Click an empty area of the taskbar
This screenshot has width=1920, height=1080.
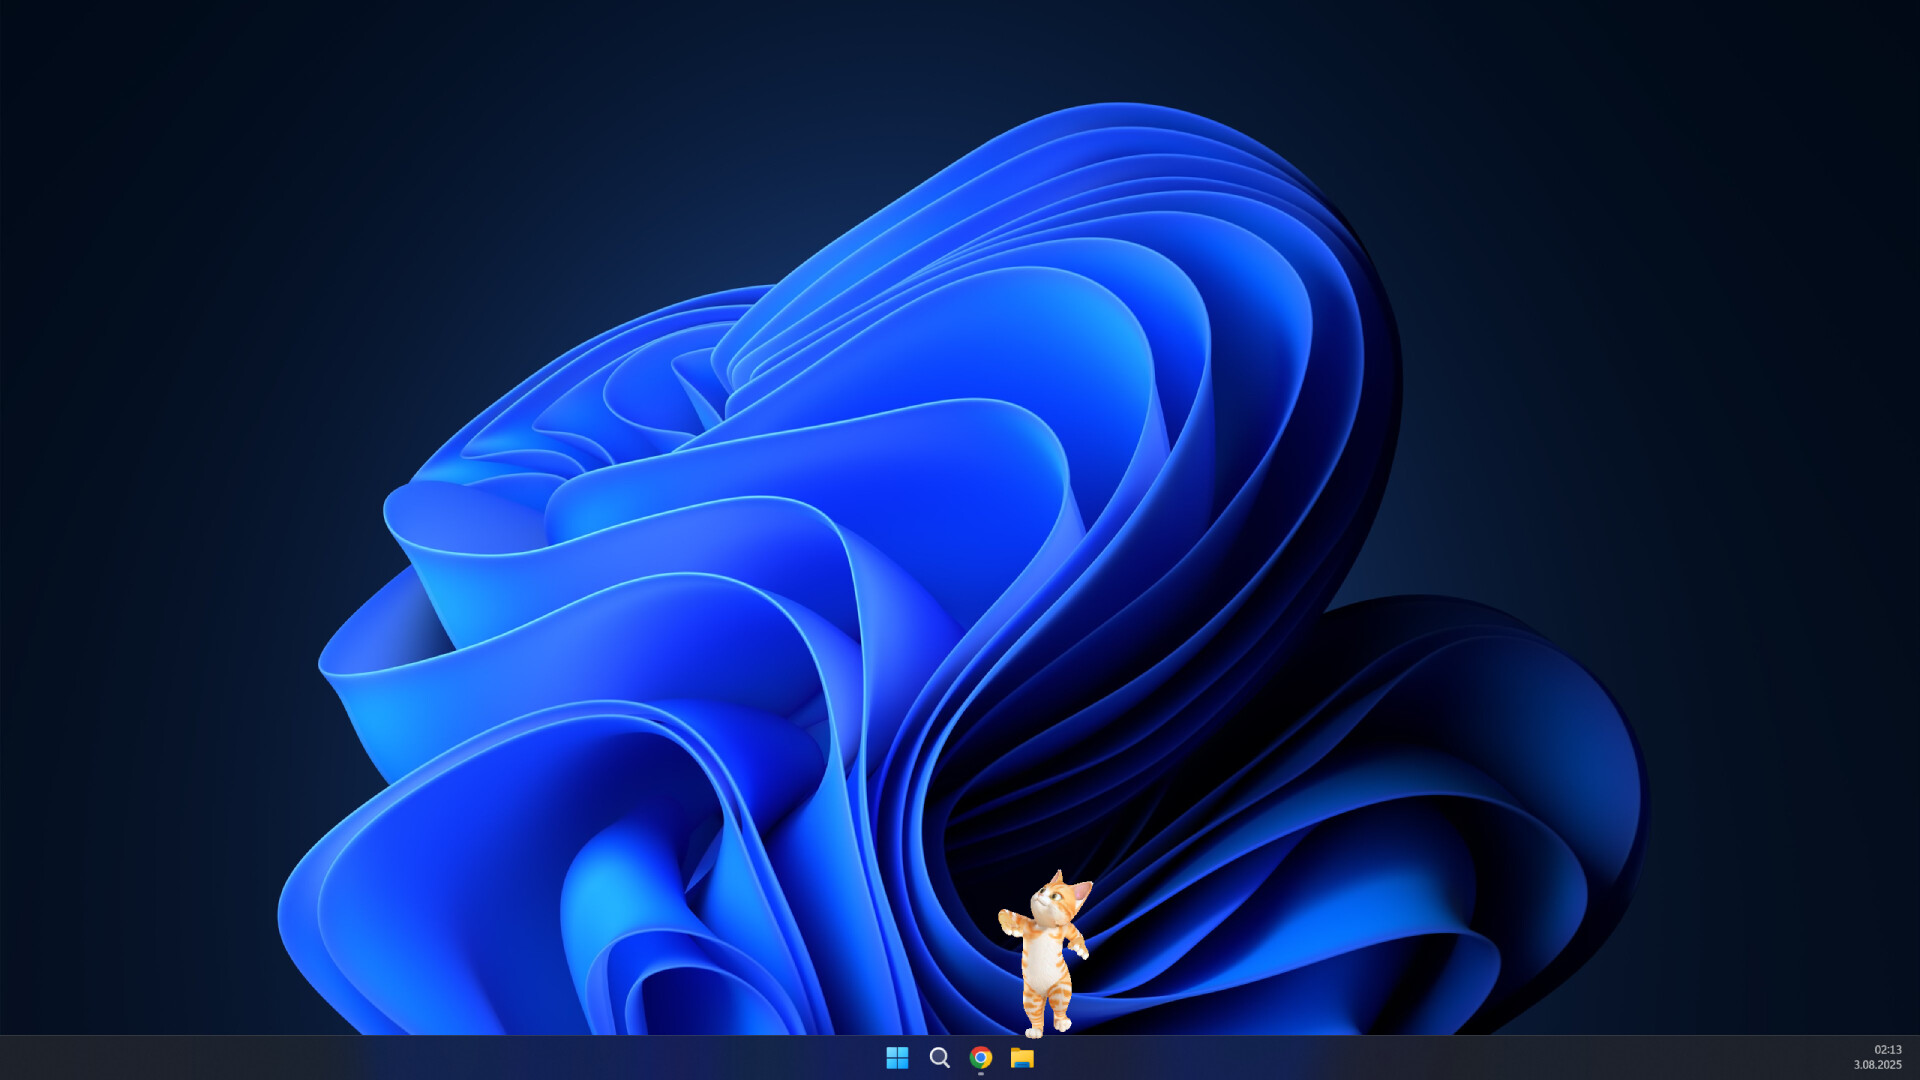(1400, 1057)
